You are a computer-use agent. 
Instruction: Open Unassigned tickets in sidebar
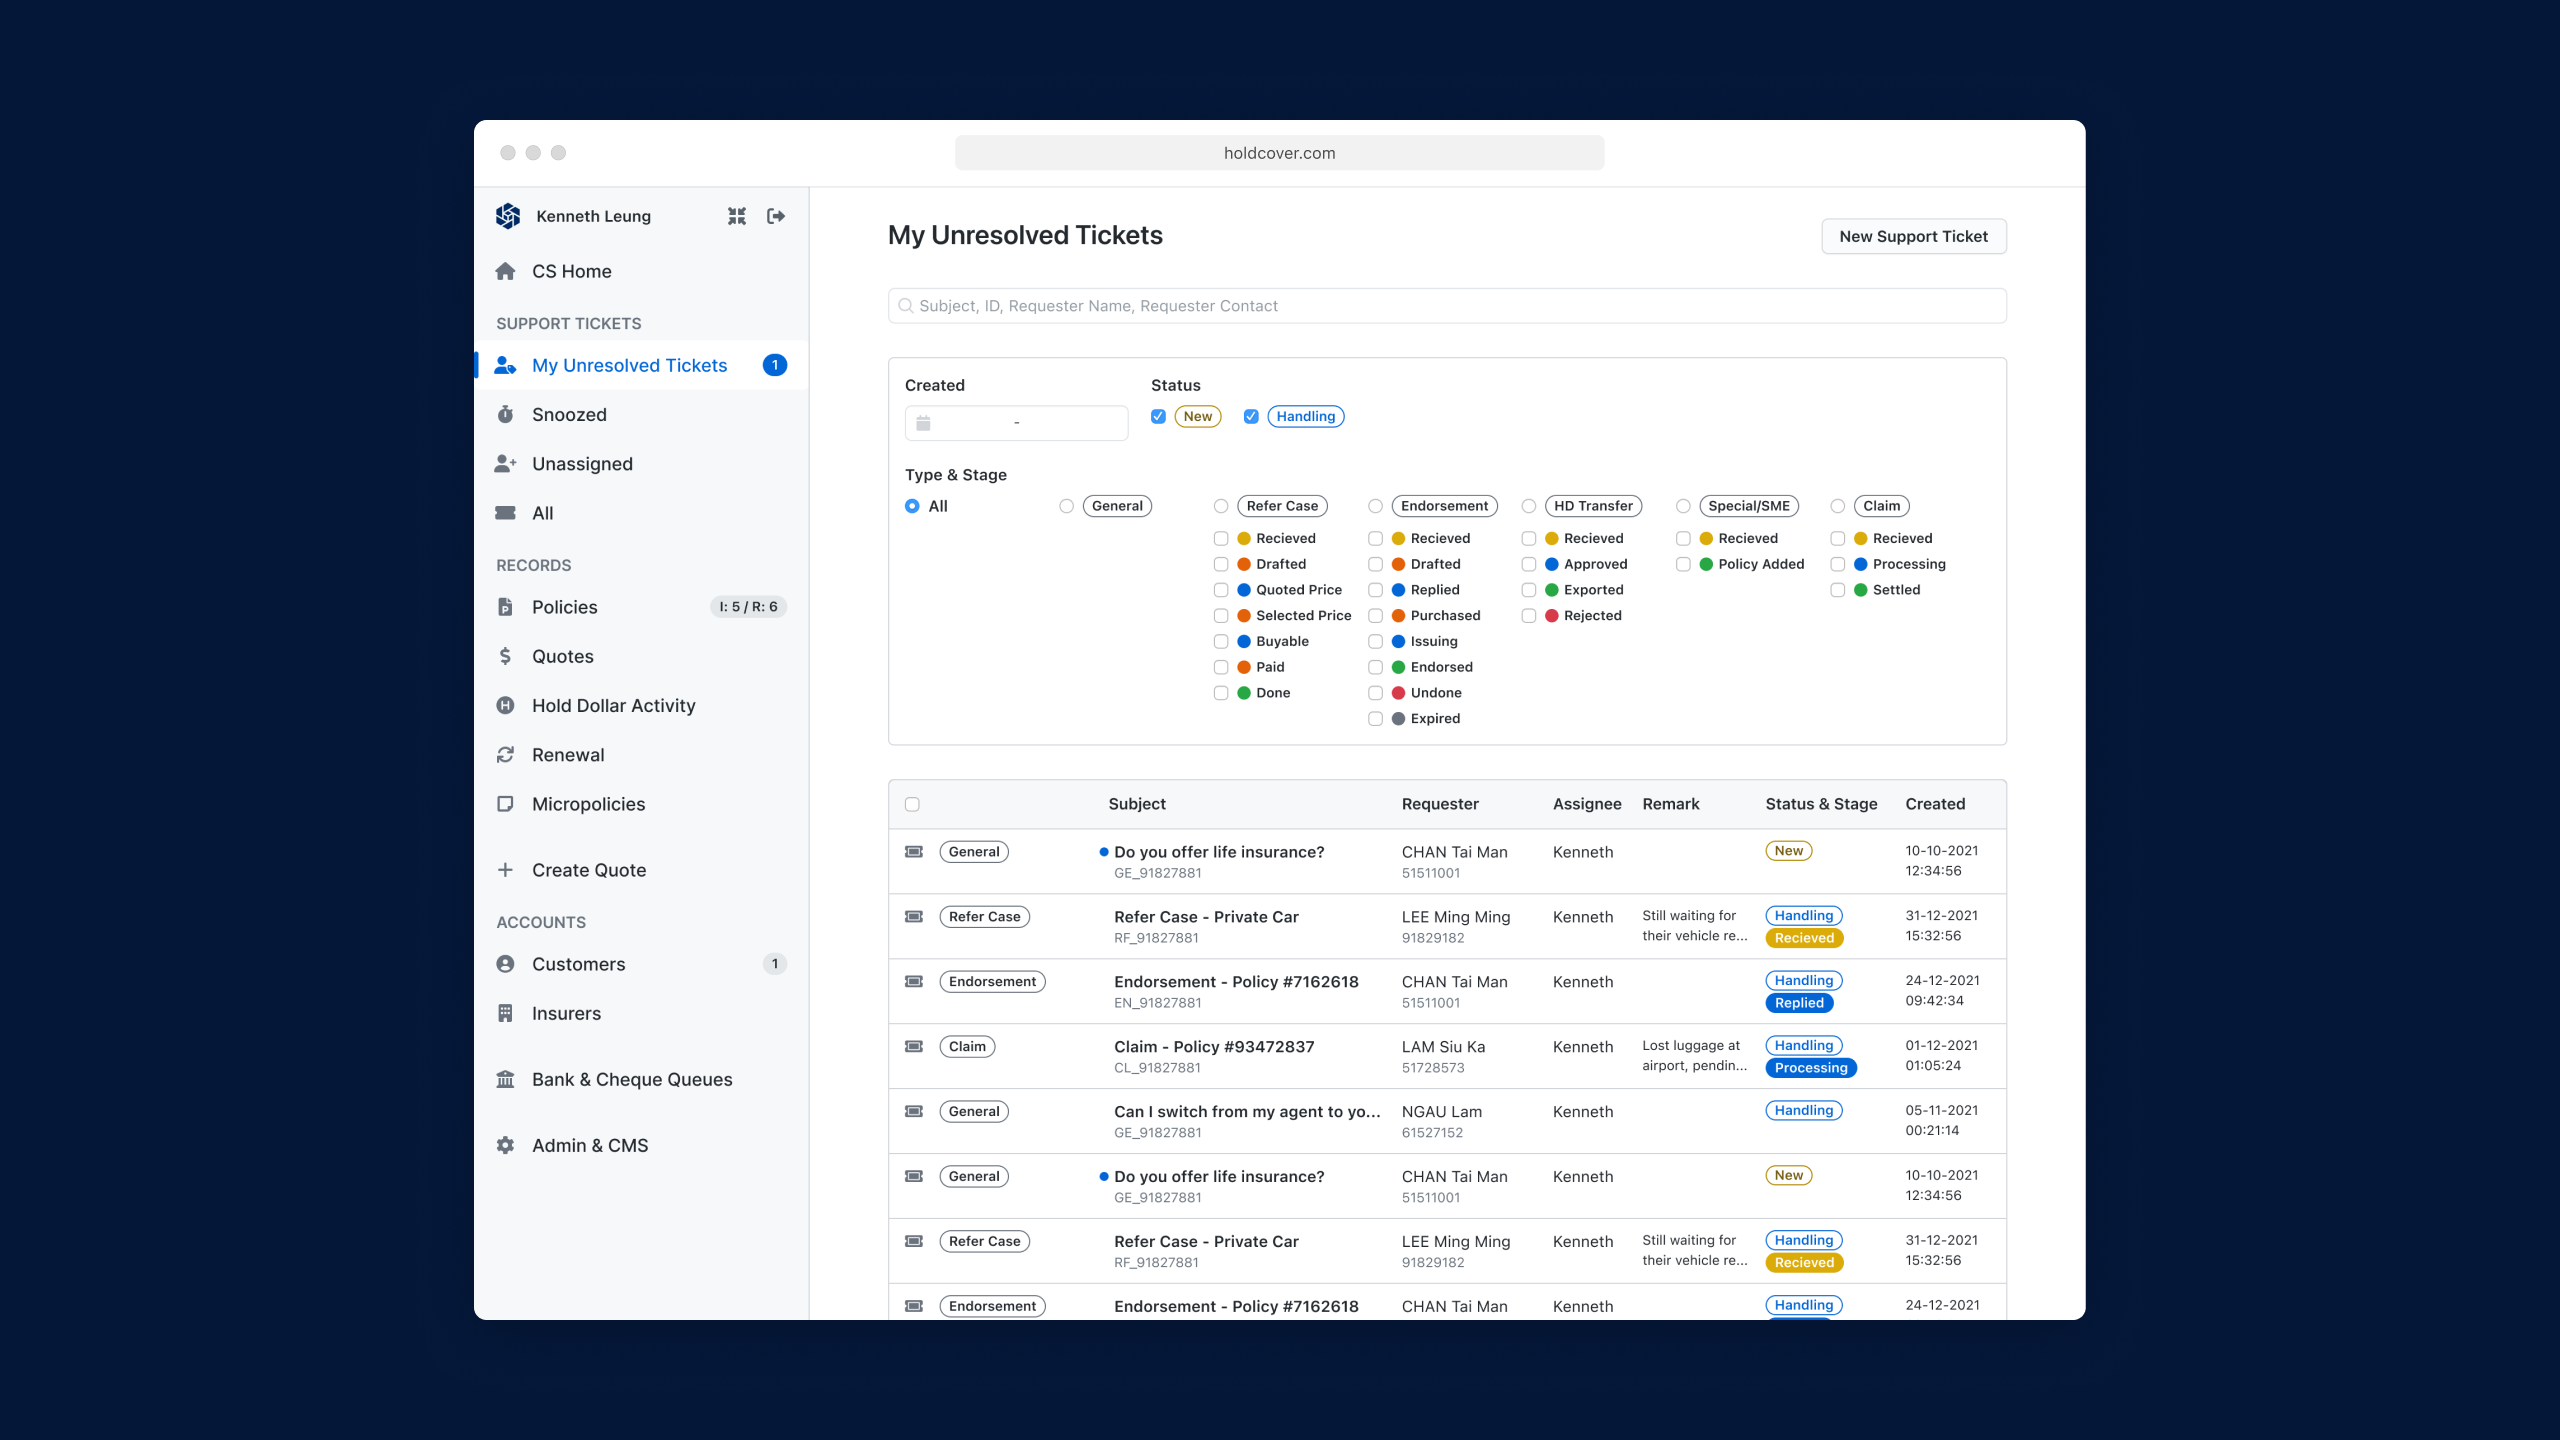582,464
